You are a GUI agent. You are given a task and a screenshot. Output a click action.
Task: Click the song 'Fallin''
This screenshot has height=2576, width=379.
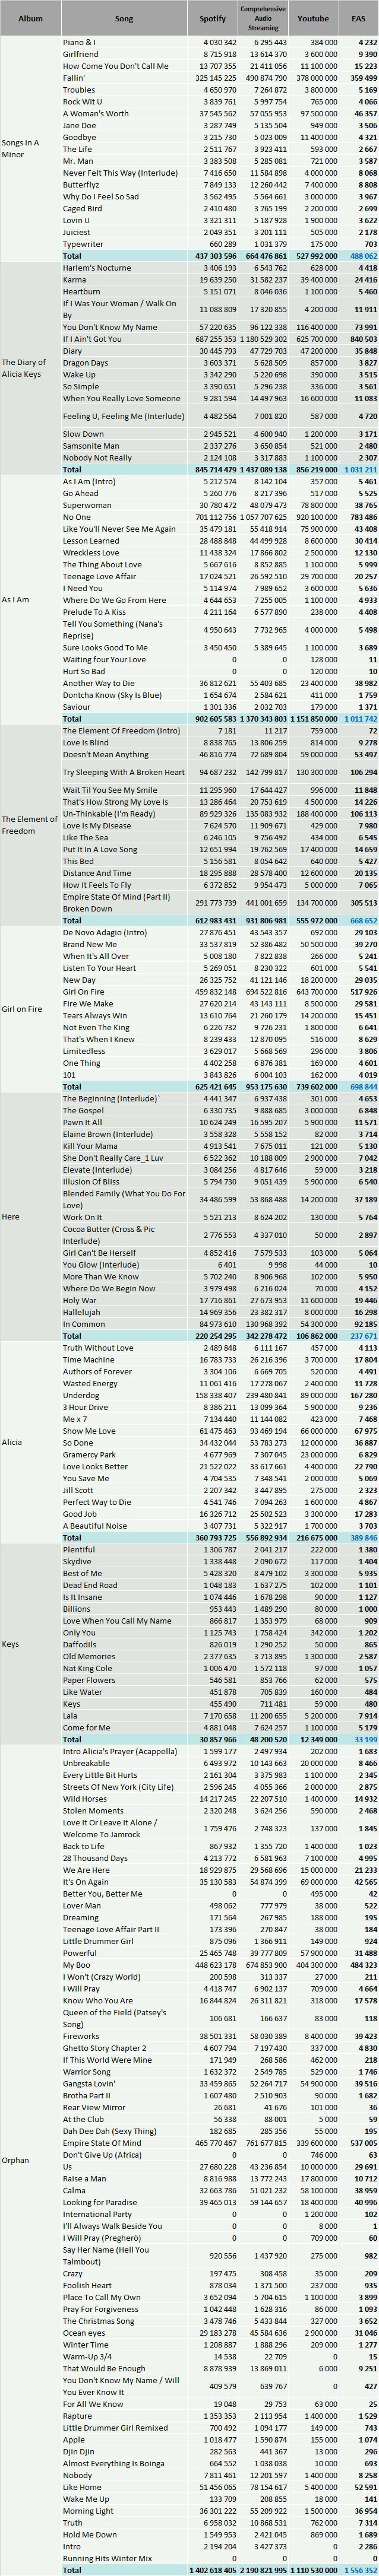point(74,78)
